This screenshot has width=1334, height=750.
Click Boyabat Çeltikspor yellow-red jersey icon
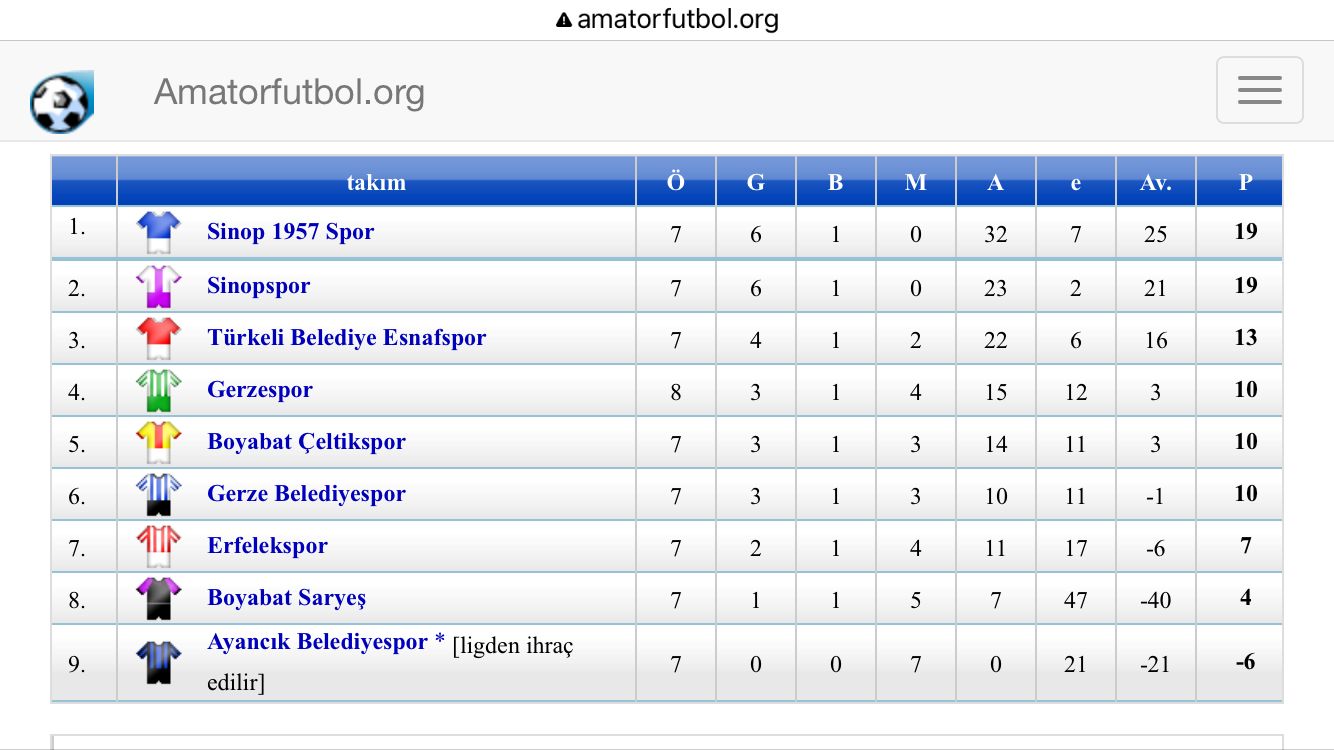tap(158, 442)
